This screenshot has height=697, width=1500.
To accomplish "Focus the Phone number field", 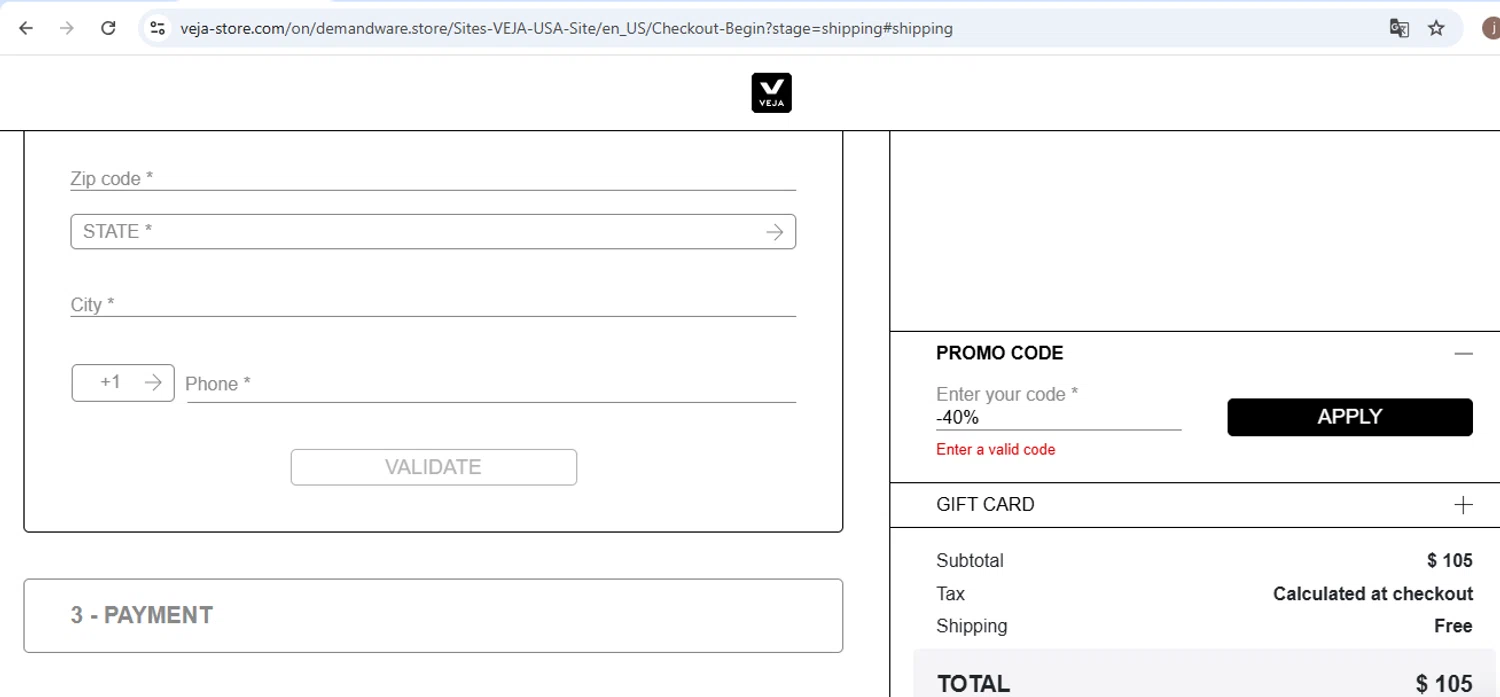I will tap(491, 384).
